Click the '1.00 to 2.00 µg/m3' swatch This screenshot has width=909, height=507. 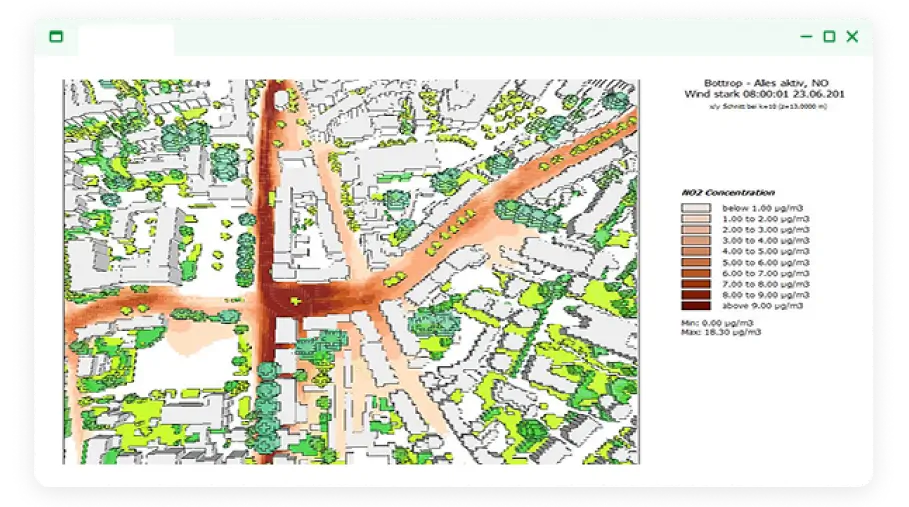coord(696,218)
